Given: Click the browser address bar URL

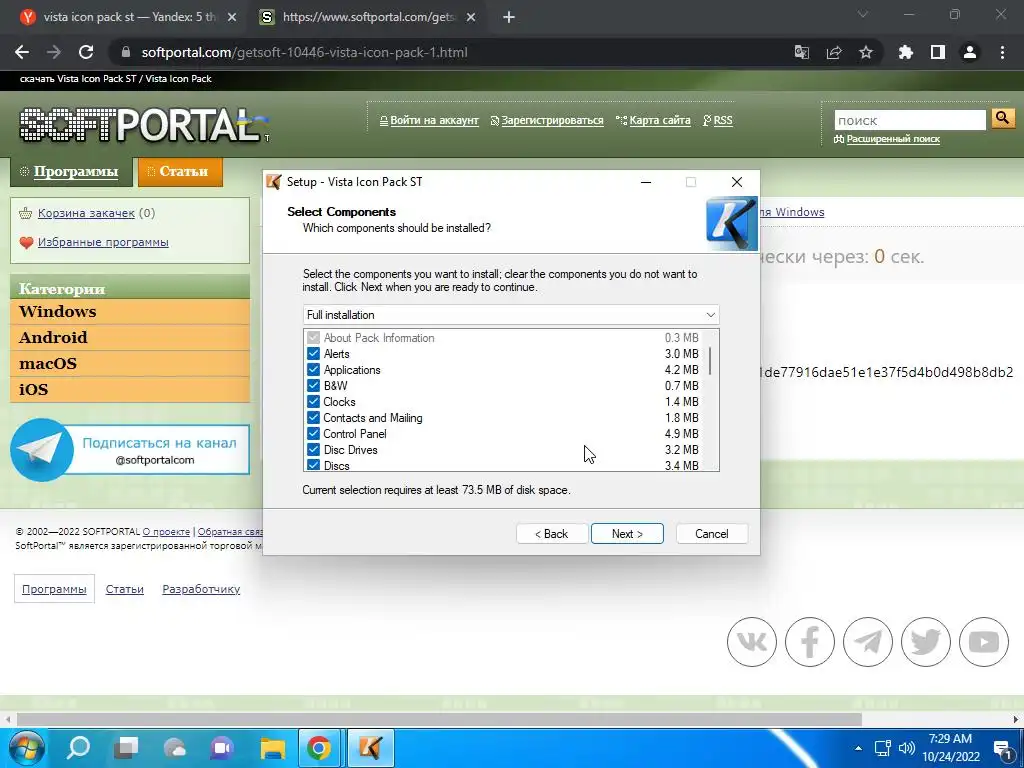Looking at the screenshot, I should [304, 52].
